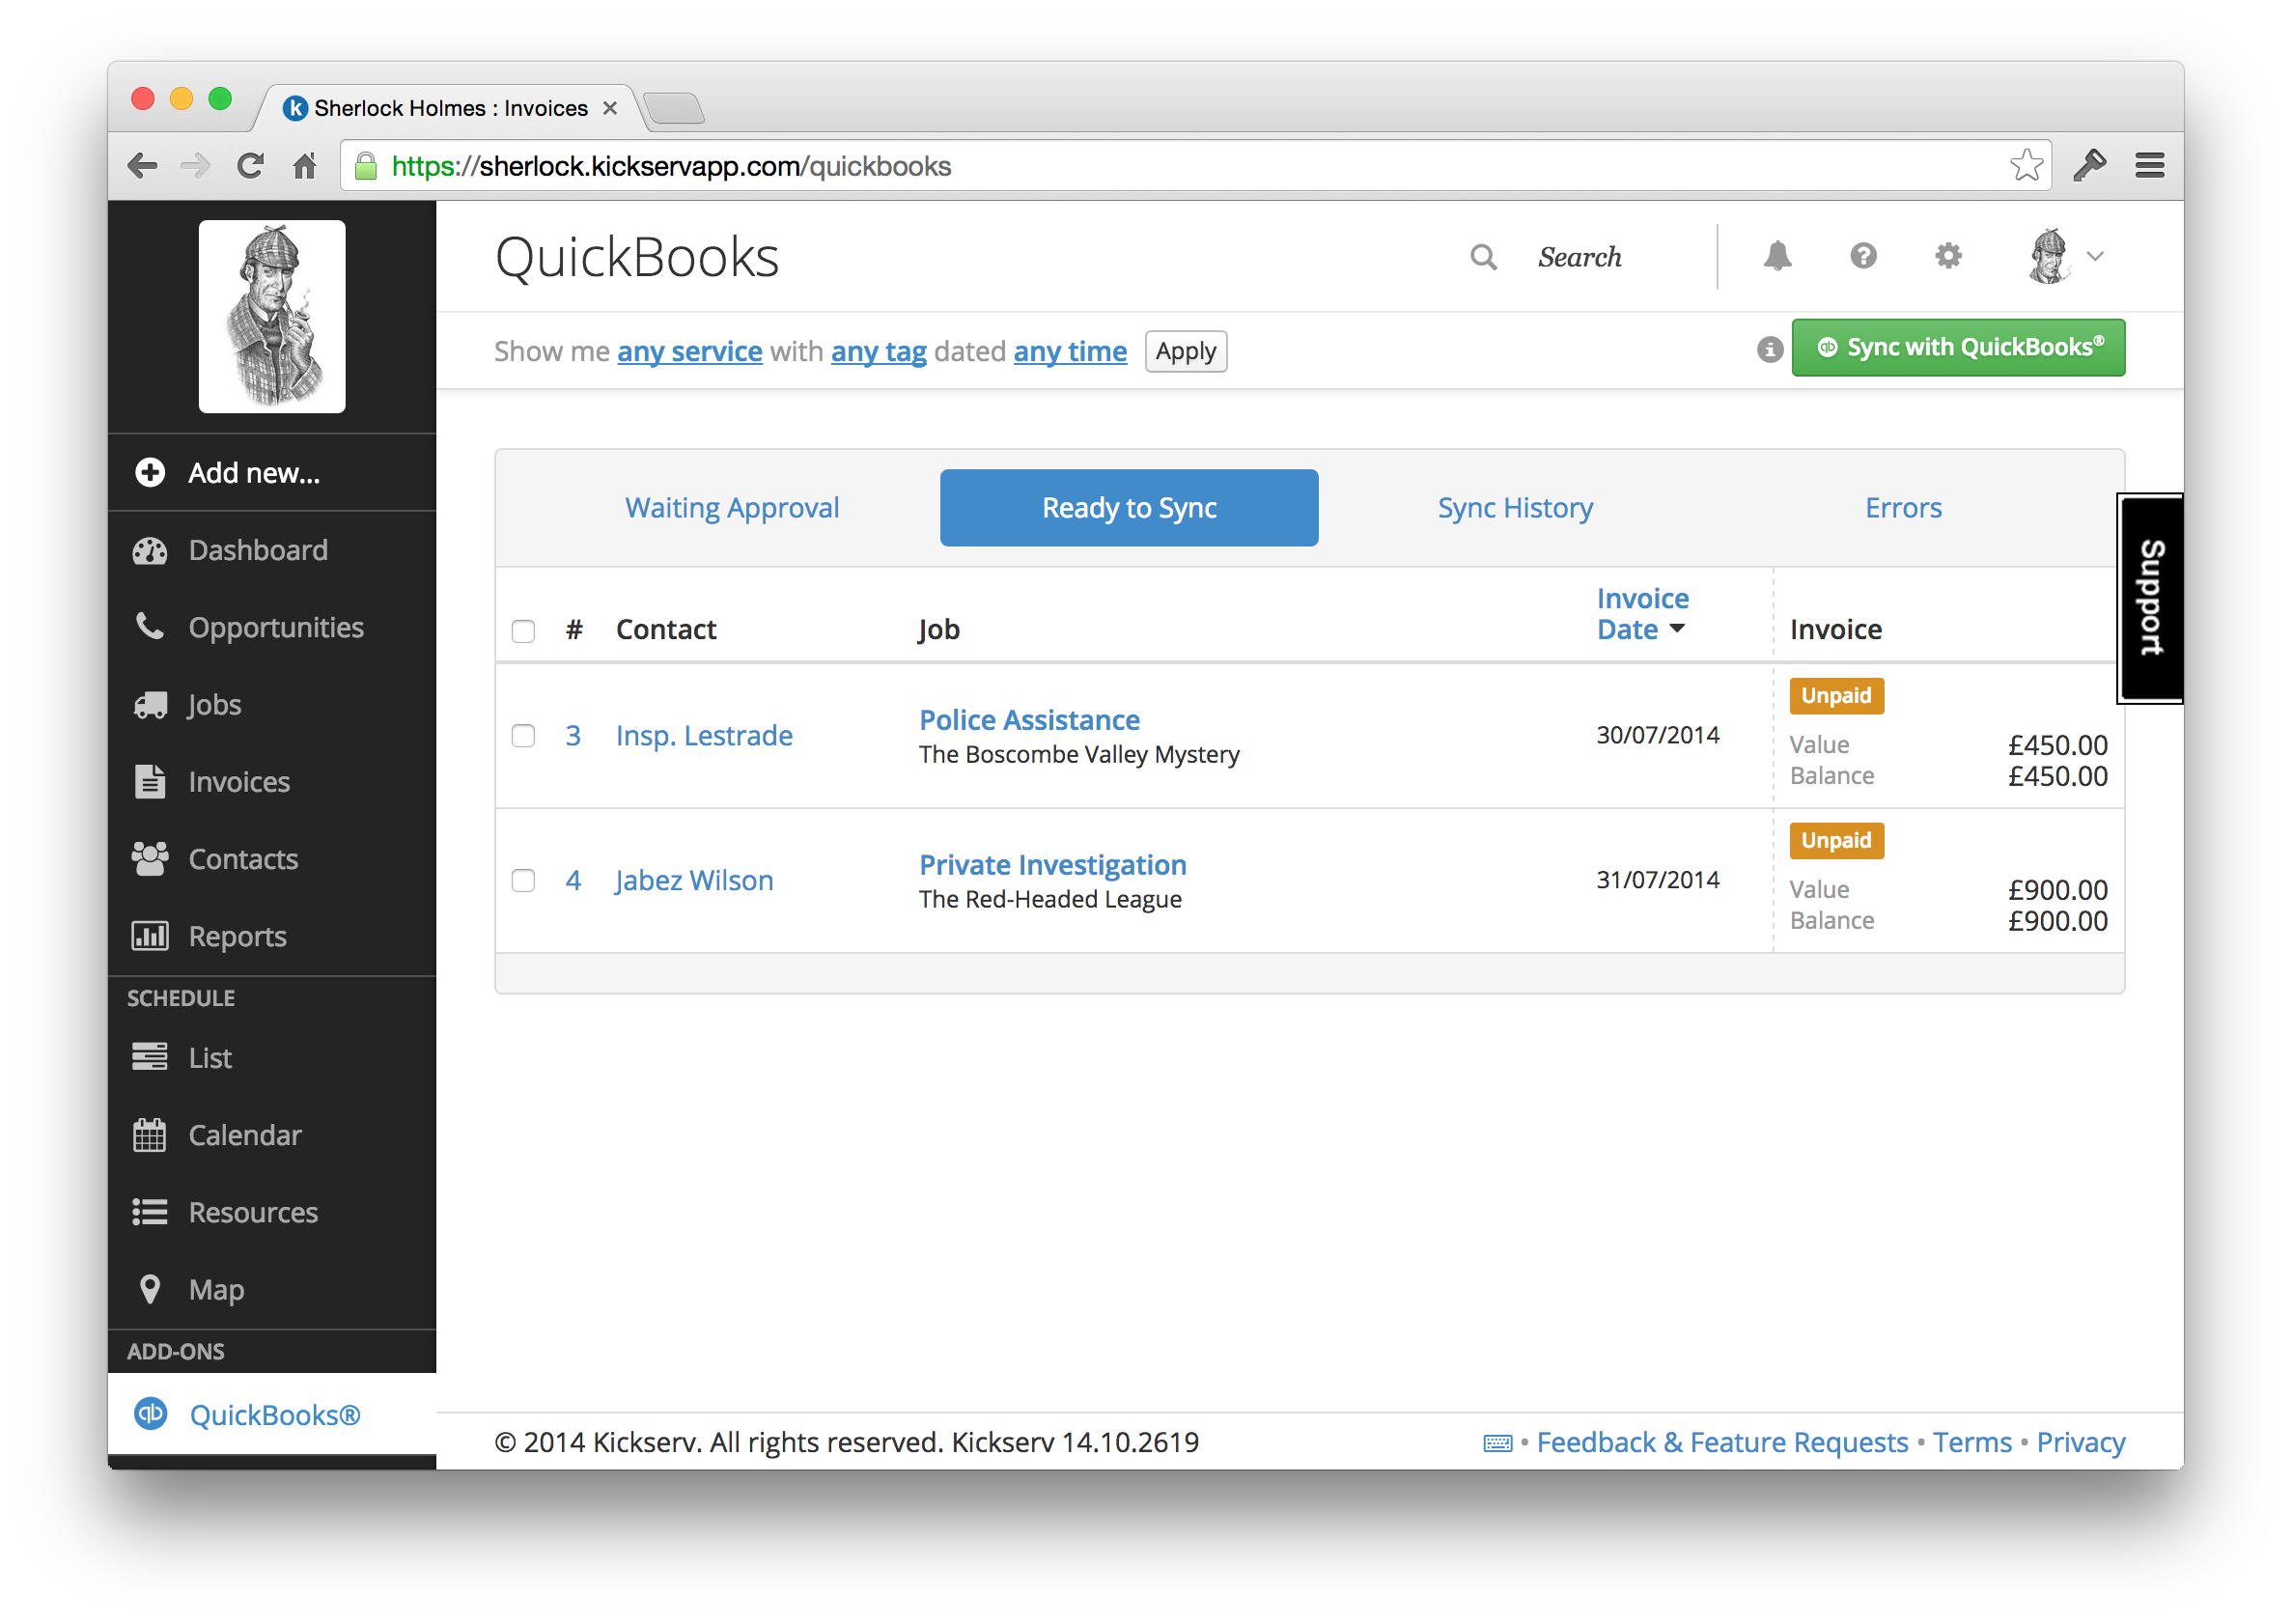The image size is (2292, 1624).
Task: Open Dashboard from the sidebar
Action: [257, 550]
